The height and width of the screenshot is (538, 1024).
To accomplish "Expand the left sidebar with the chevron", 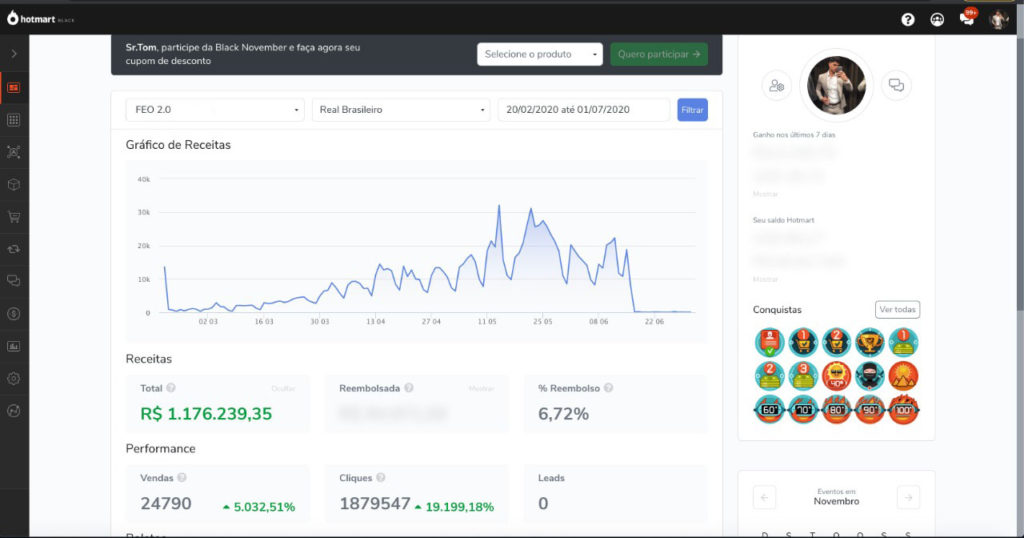I will [x=14, y=53].
